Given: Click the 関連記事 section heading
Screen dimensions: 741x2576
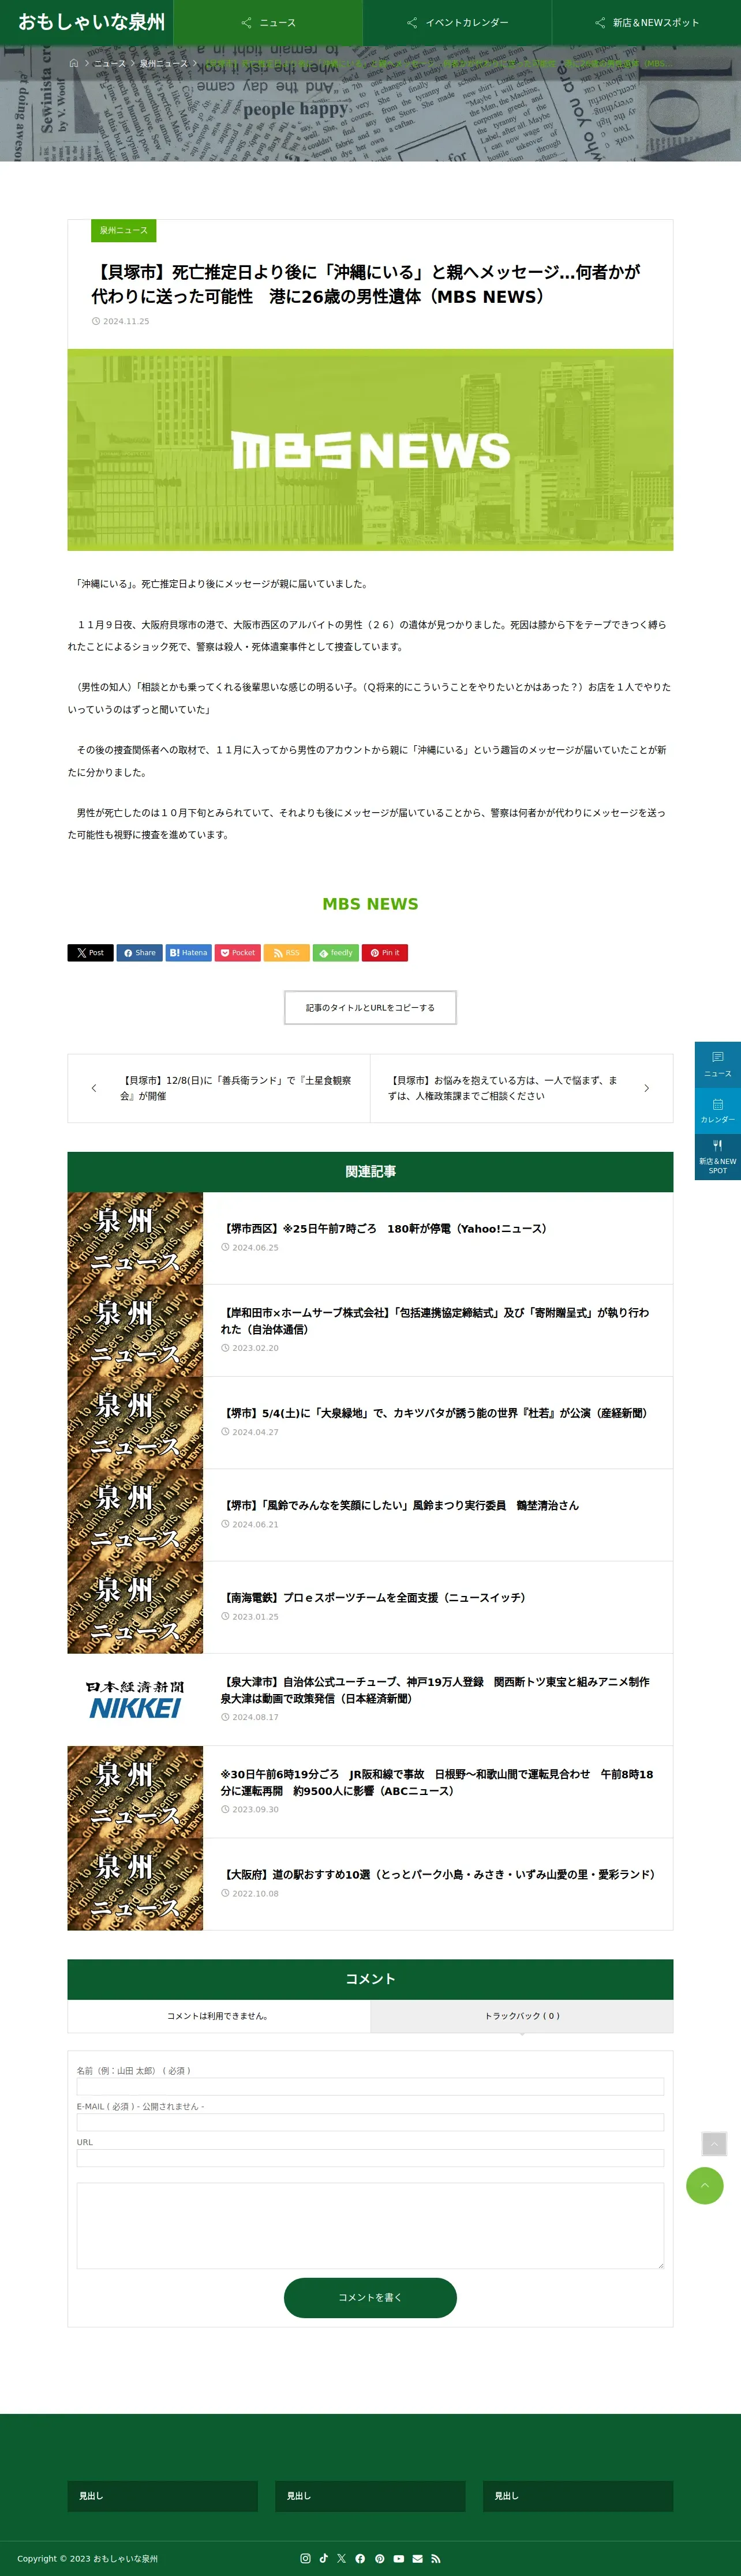Looking at the screenshot, I should pos(370,1172).
